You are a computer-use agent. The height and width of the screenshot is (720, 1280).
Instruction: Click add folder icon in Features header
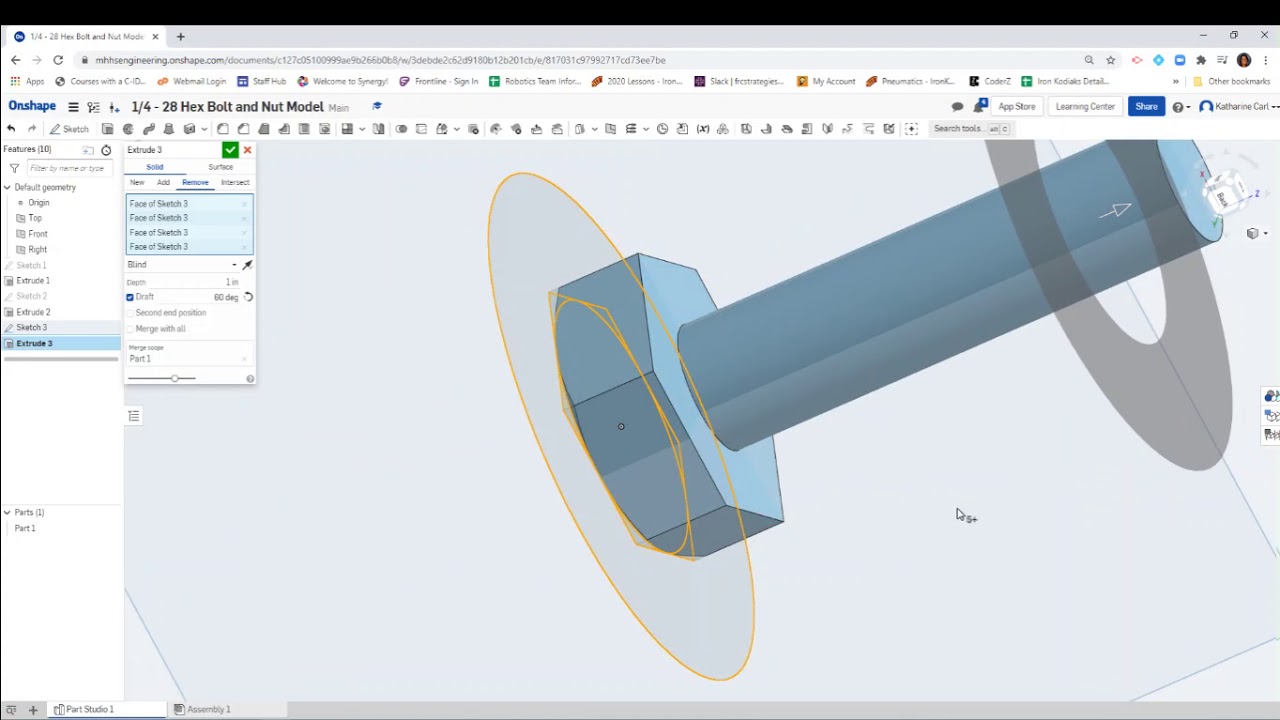pyautogui.click(x=88, y=150)
